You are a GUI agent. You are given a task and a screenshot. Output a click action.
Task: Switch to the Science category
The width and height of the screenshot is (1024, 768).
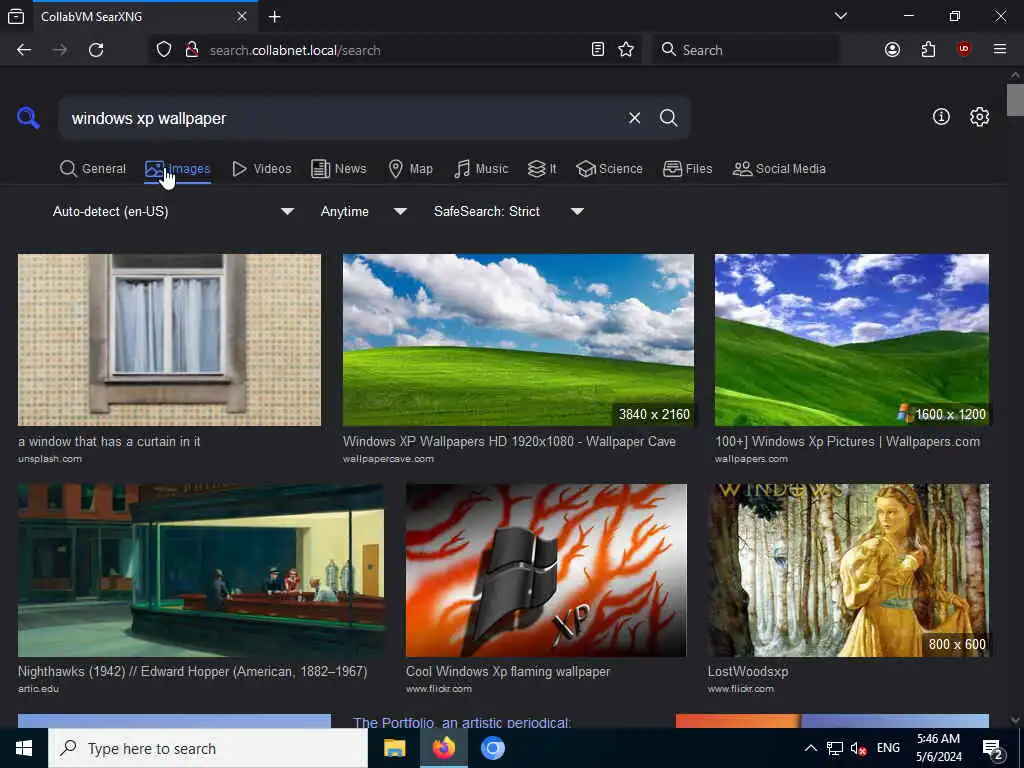pos(609,168)
